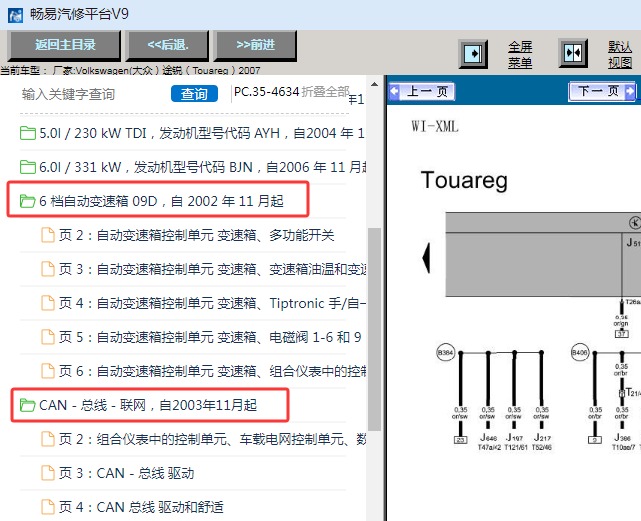
Task: Open the 默认视图 link
Action: click(620, 54)
